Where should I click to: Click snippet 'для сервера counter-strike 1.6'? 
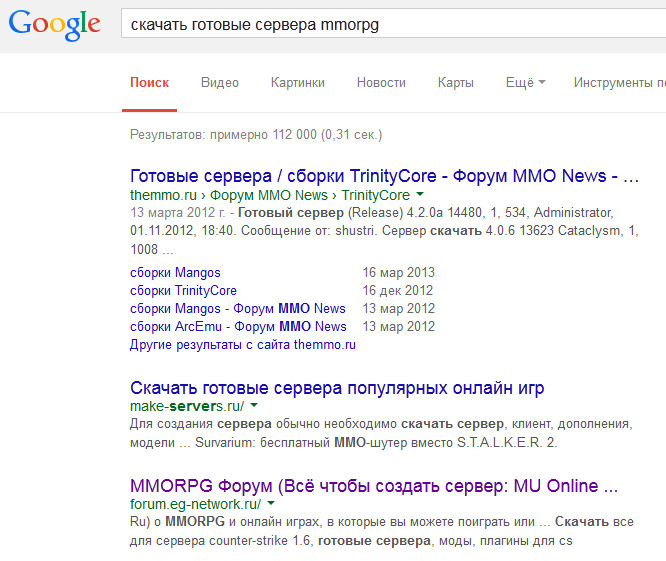(220, 541)
